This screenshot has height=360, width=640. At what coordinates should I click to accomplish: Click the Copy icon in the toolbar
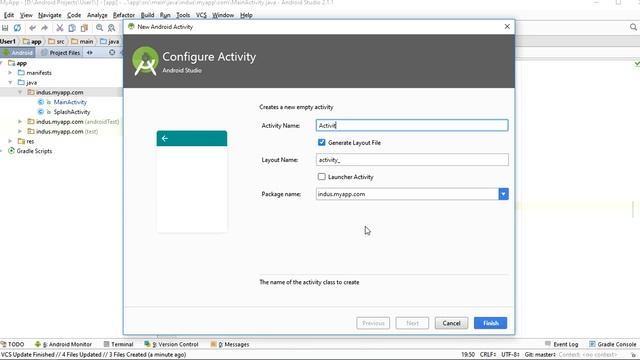[x=72, y=28]
